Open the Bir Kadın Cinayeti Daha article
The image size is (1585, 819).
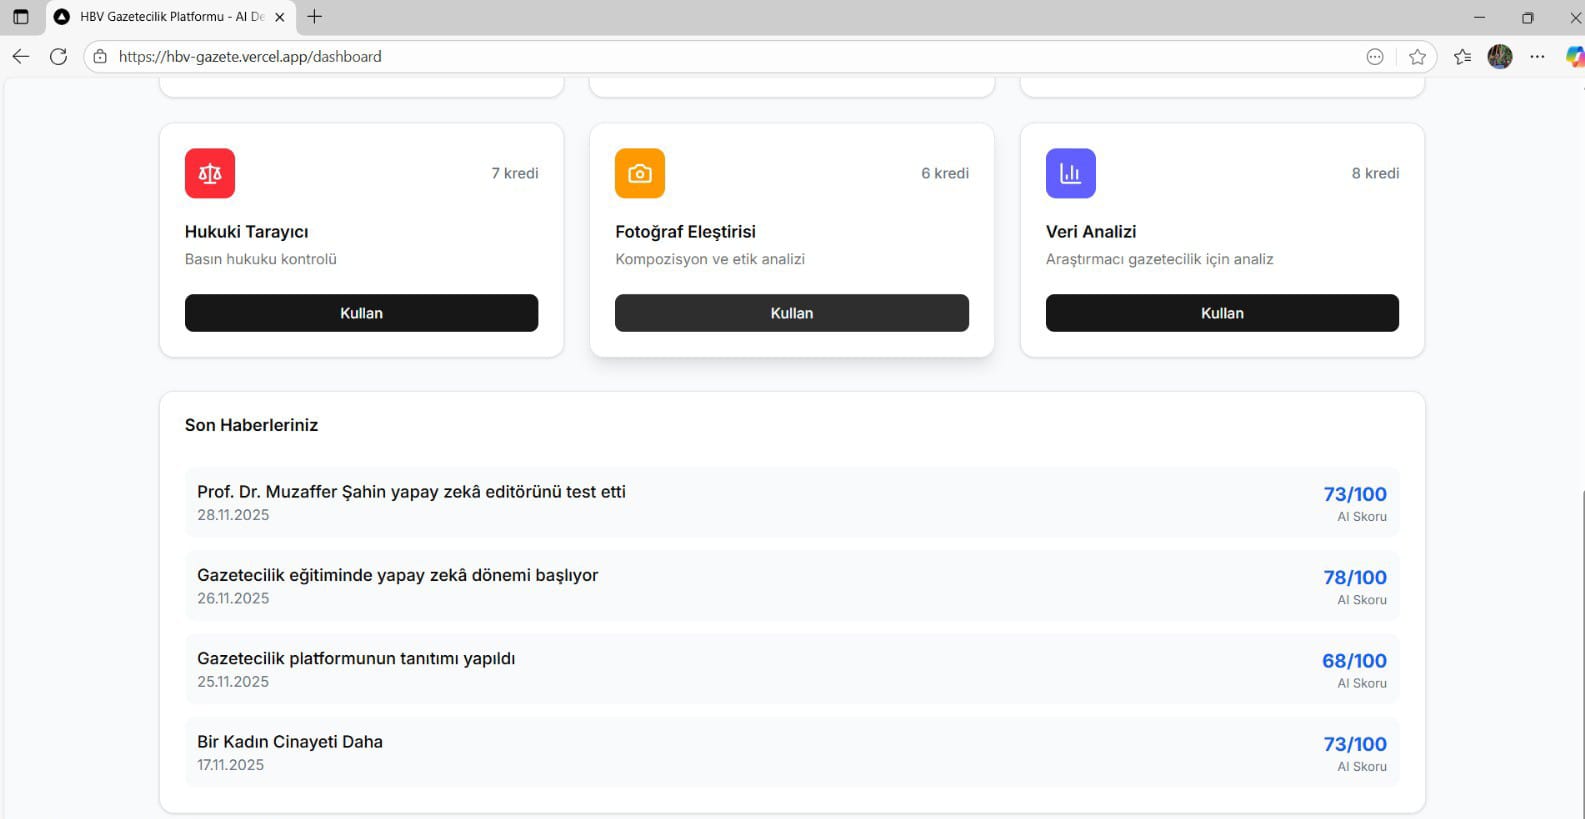pyautogui.click(x=290, y=742)
